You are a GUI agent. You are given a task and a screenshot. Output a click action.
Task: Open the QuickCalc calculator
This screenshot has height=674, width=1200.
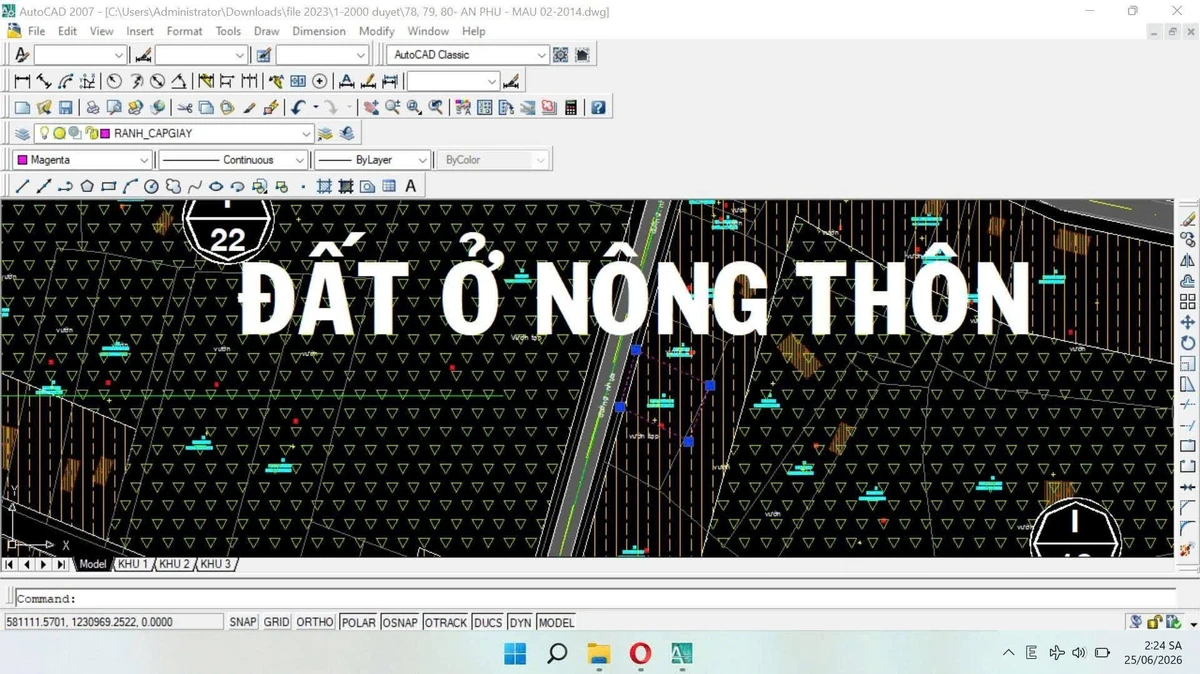tap(571, 107)
